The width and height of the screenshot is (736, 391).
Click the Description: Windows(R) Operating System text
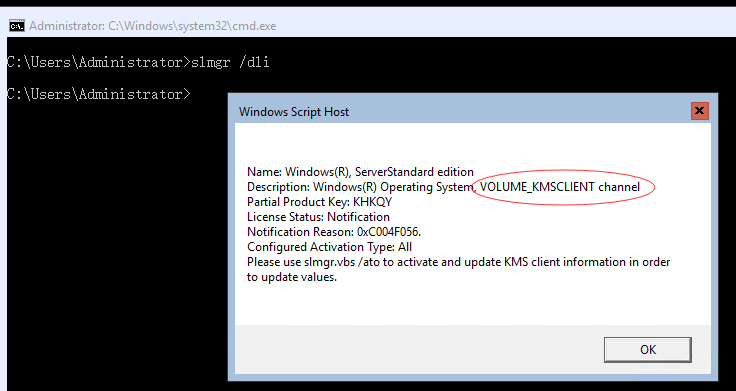pyautogui.click(x=360, y=187)
